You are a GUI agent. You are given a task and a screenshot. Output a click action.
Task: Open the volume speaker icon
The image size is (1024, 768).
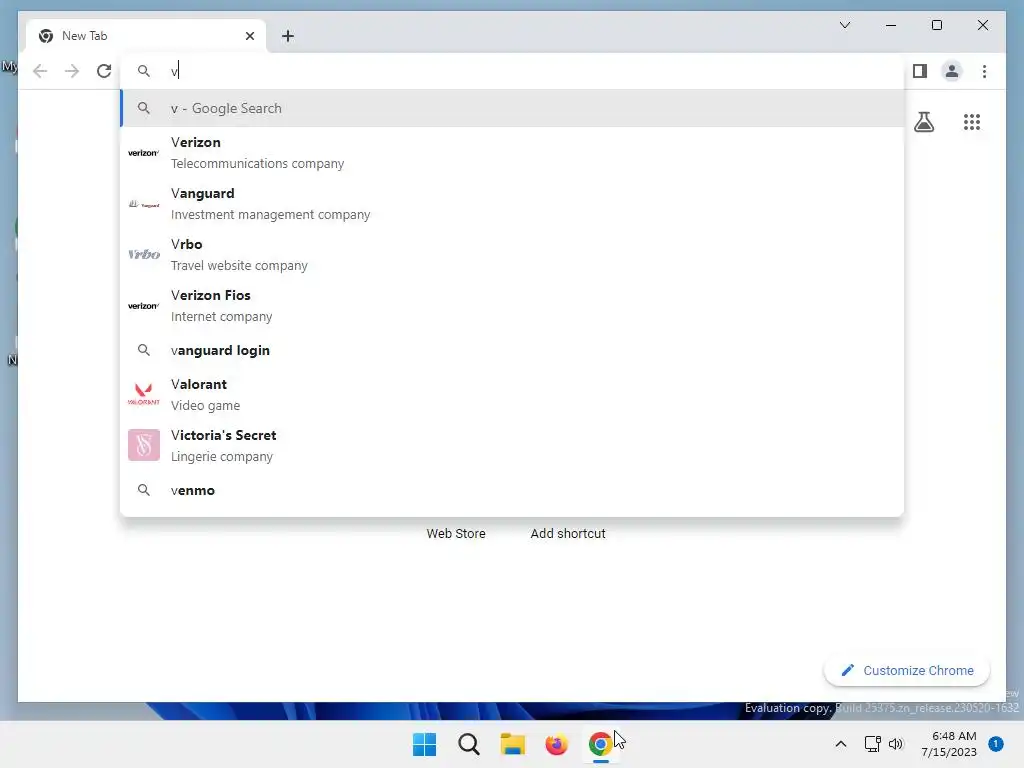(896, 744)
